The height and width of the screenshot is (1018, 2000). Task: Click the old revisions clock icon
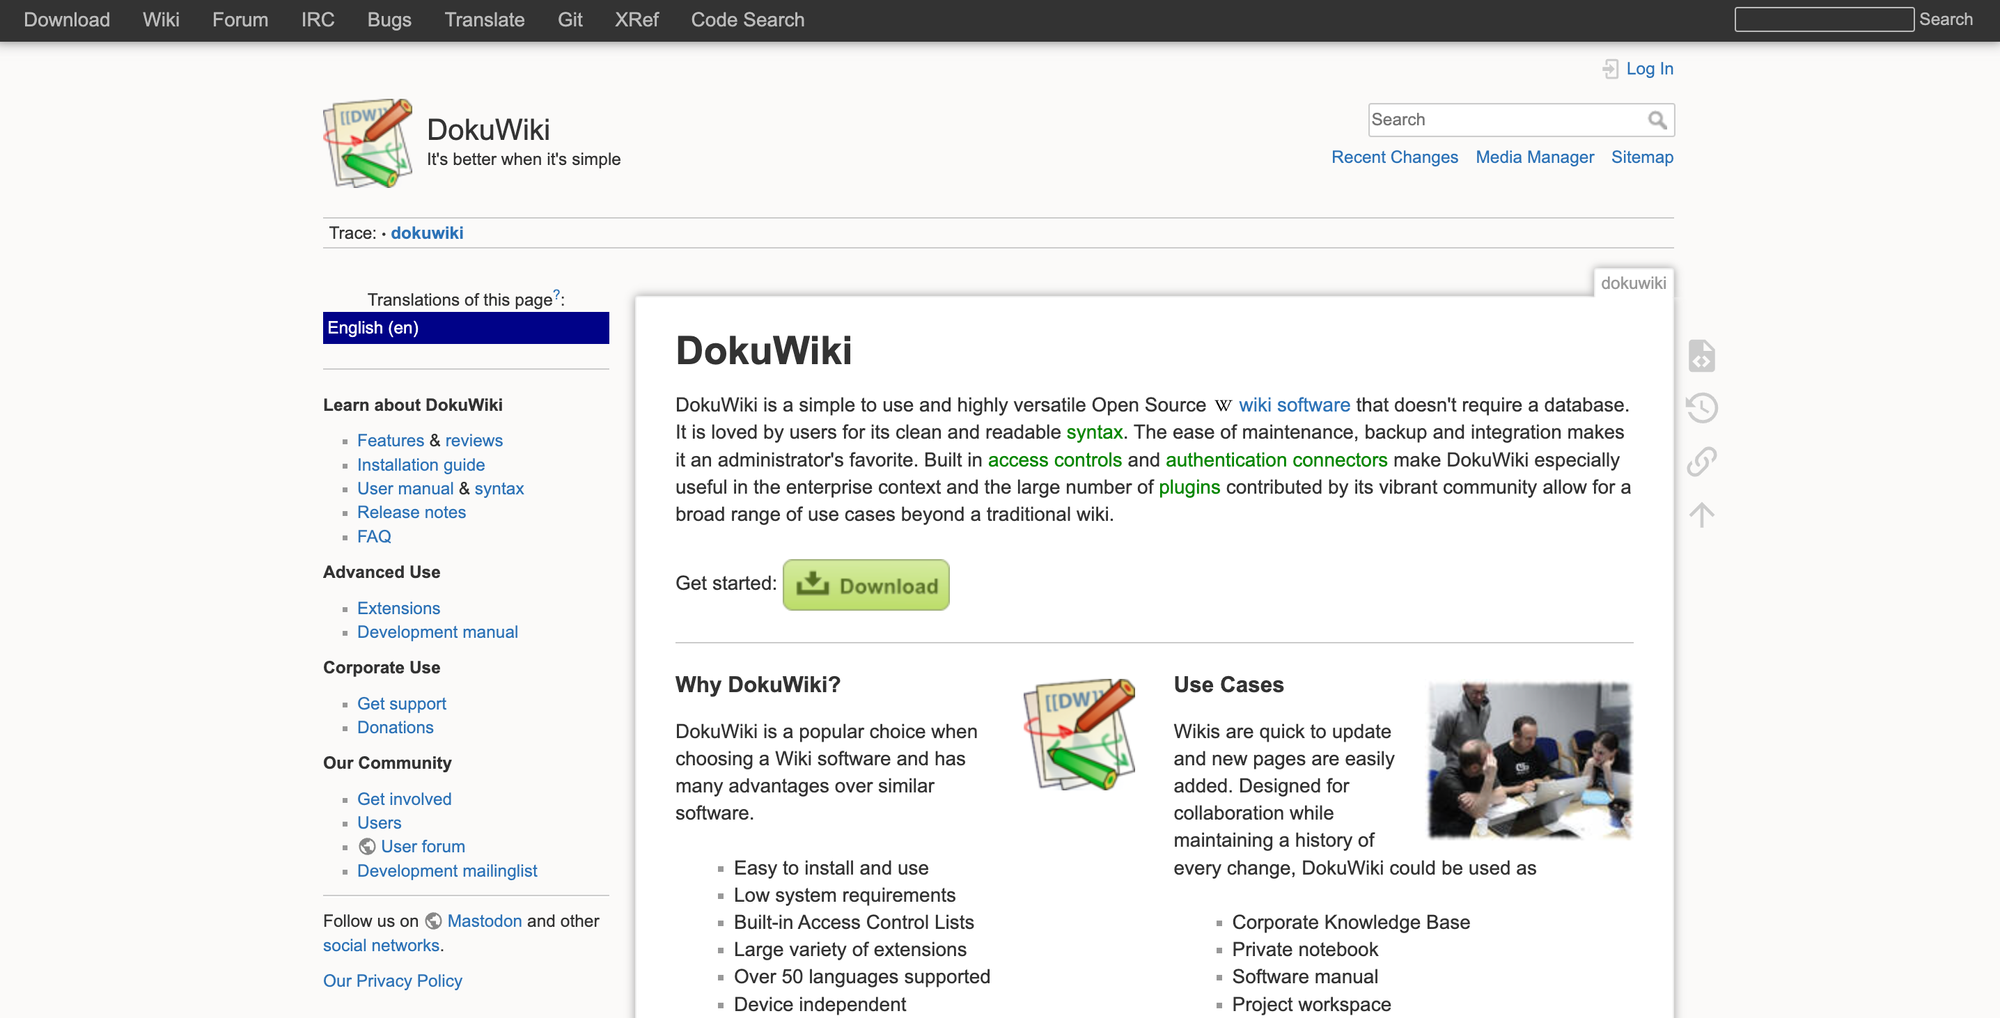pos(1701,408)
